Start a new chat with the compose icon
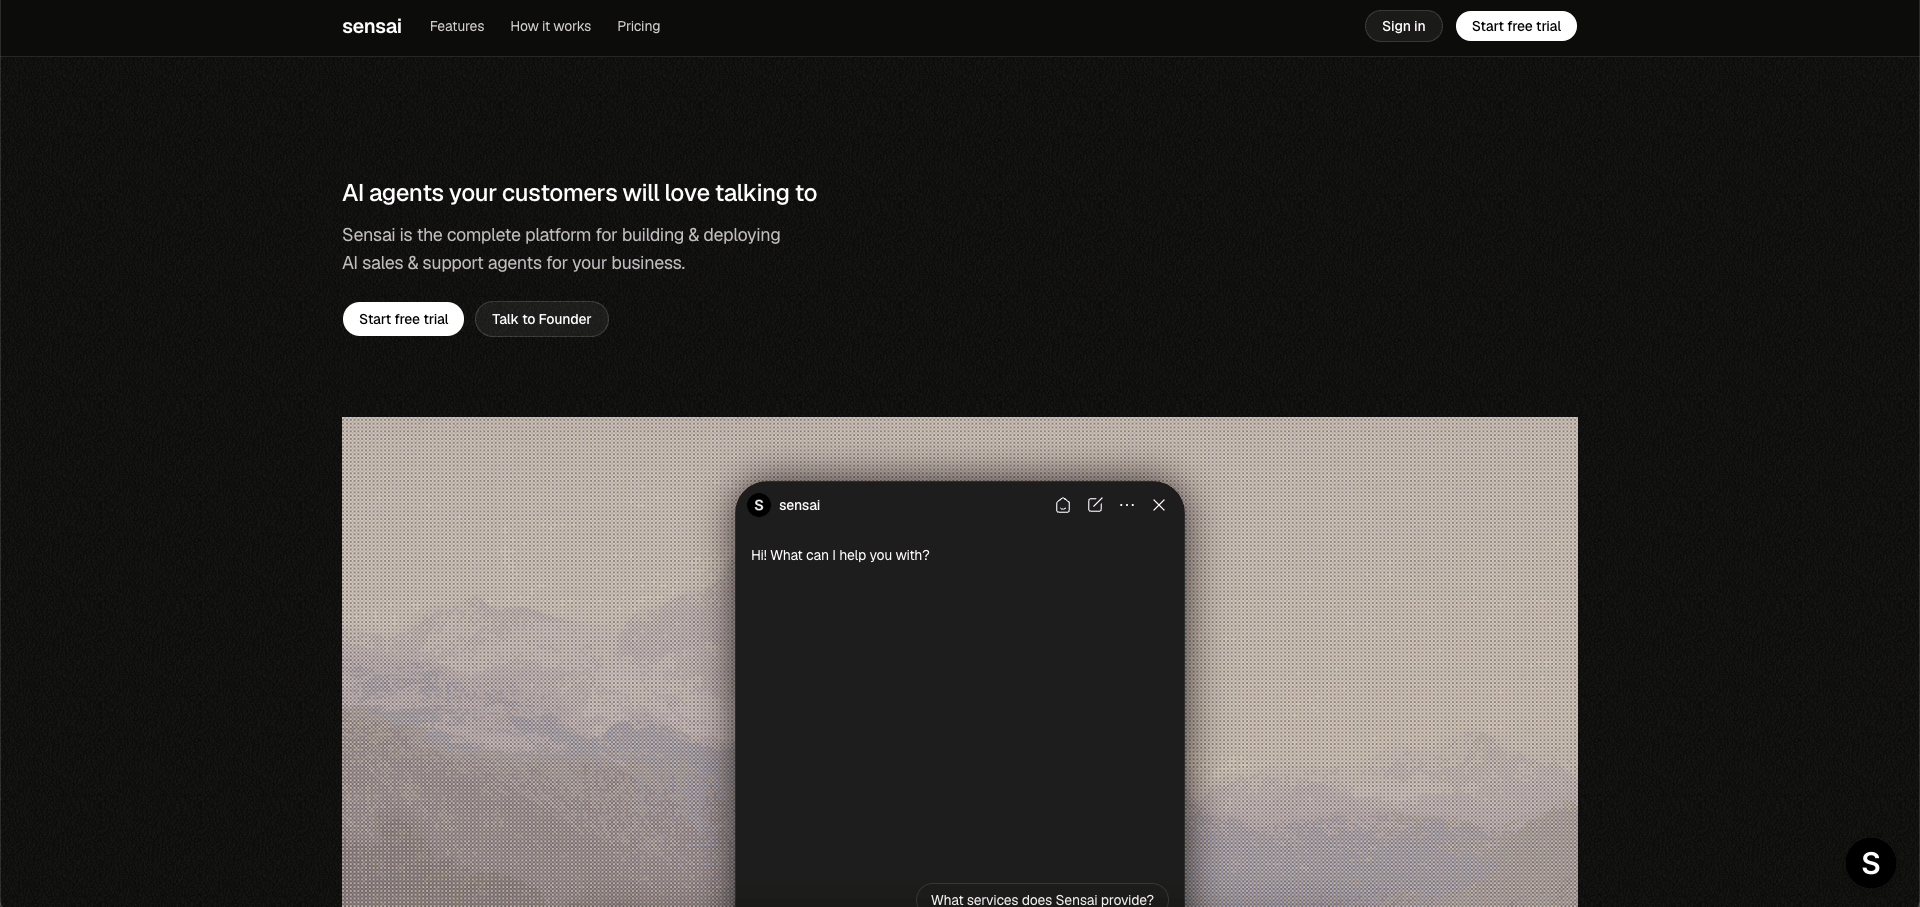Screen dimensions: 1920x907 [1095, 505]
